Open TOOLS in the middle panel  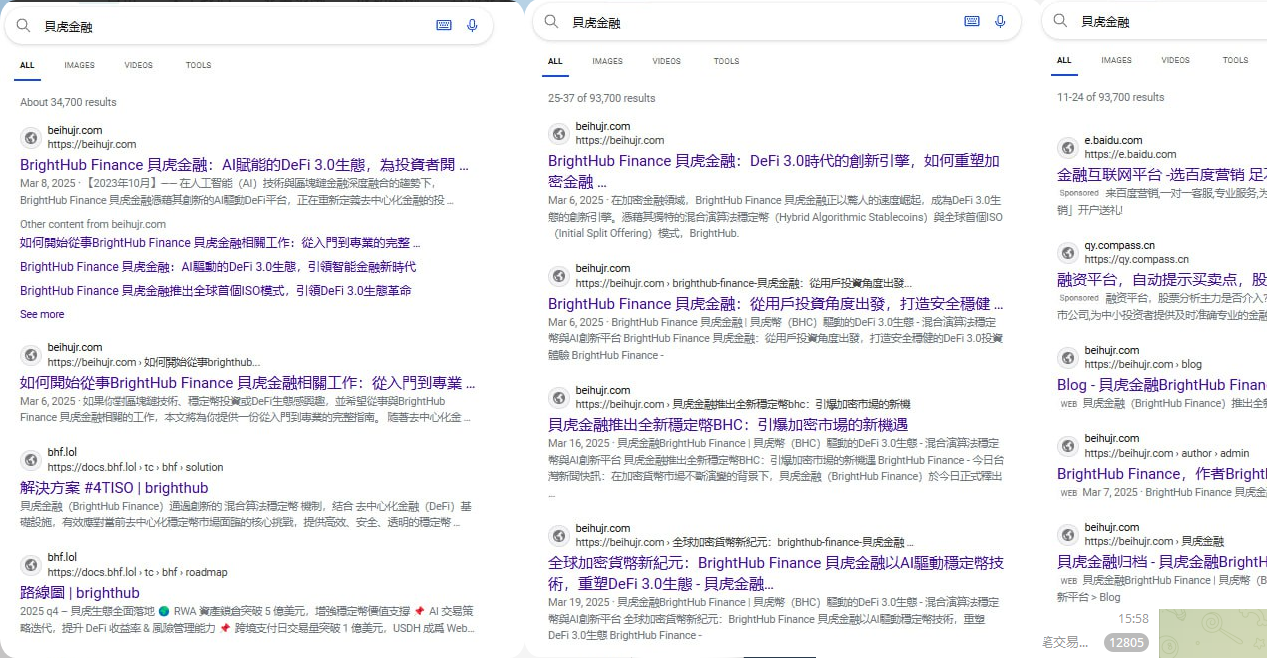[727, 62]
